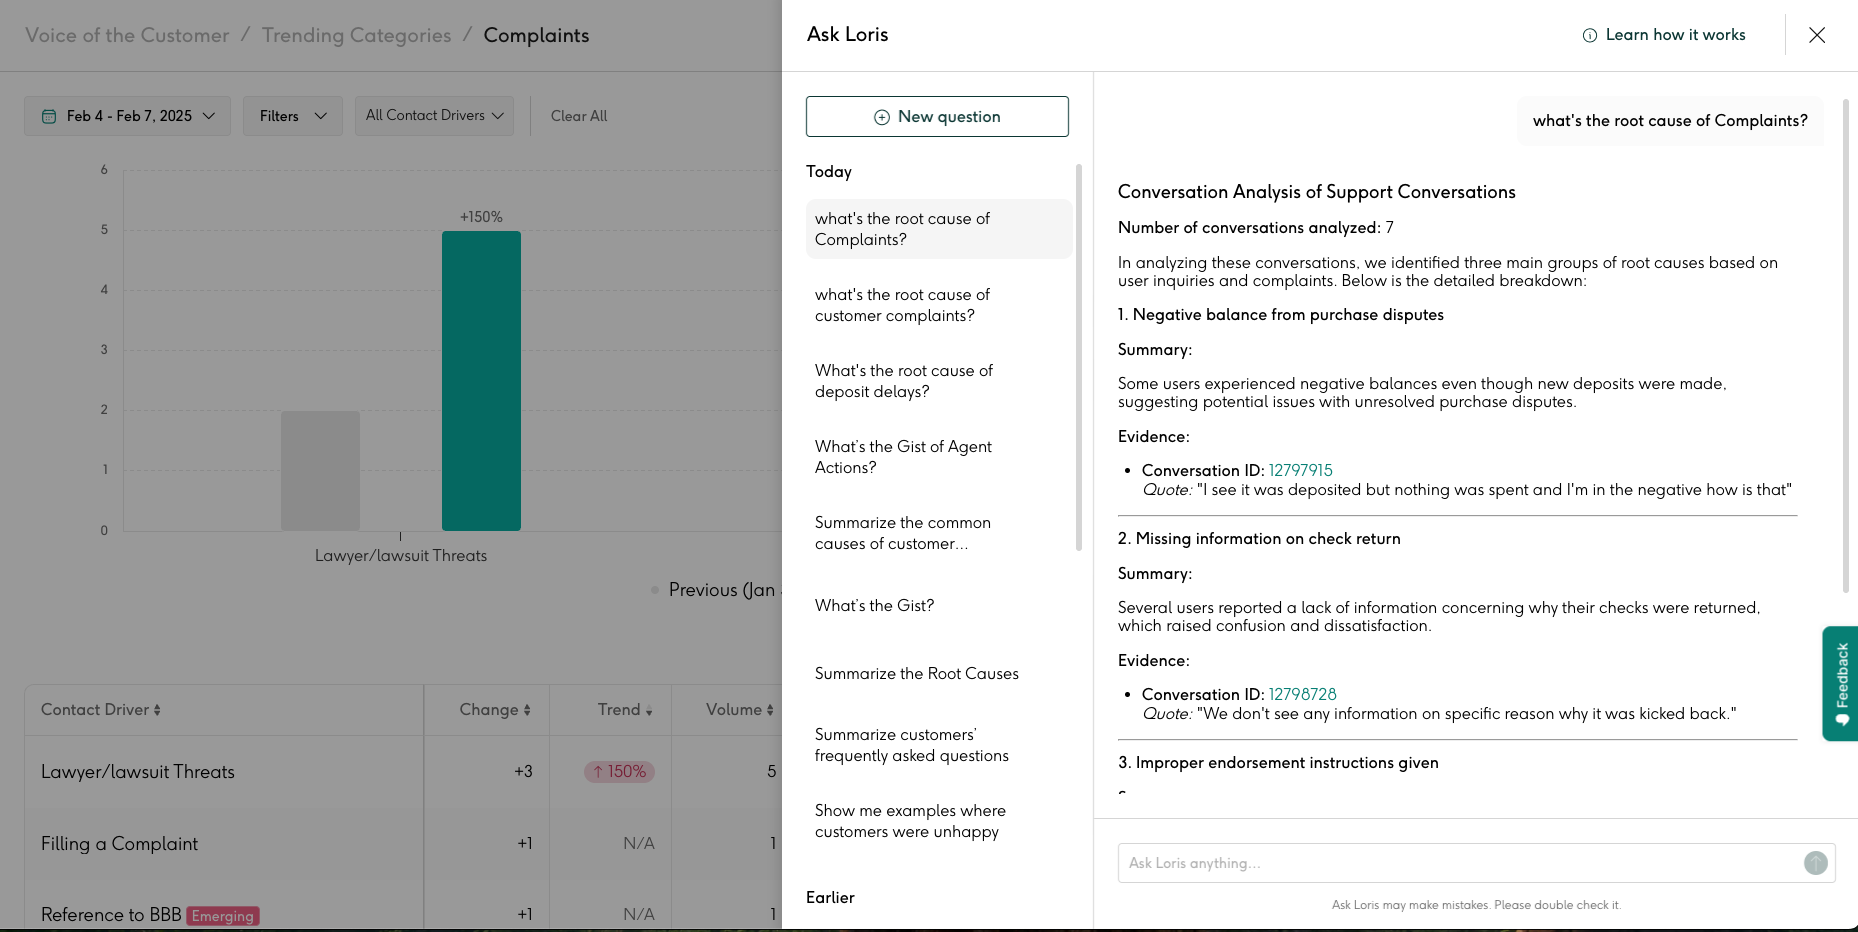Image resolution: width=1858 pixels, height=932 pixels.
Task: Select the Lawyer/lawsuit Threats table row
Action: point(403,772)
